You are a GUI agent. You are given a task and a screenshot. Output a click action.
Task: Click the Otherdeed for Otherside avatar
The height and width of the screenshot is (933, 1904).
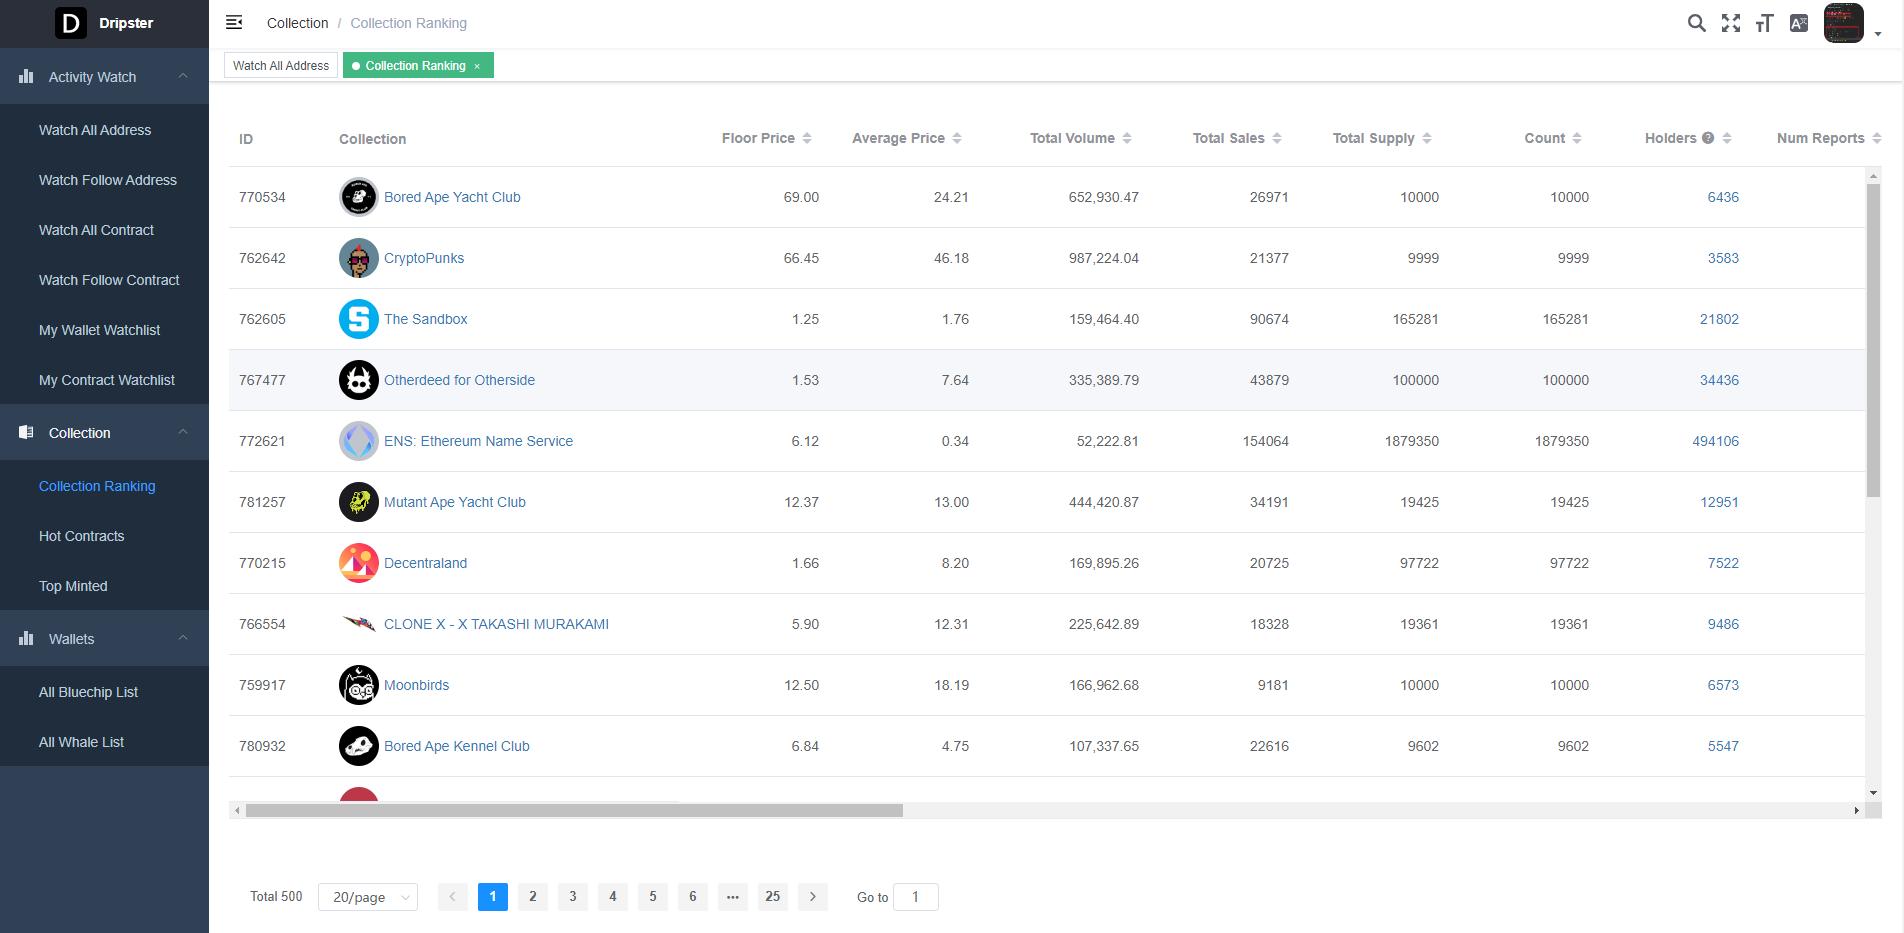pyautogui.click(x=359, y=380)
